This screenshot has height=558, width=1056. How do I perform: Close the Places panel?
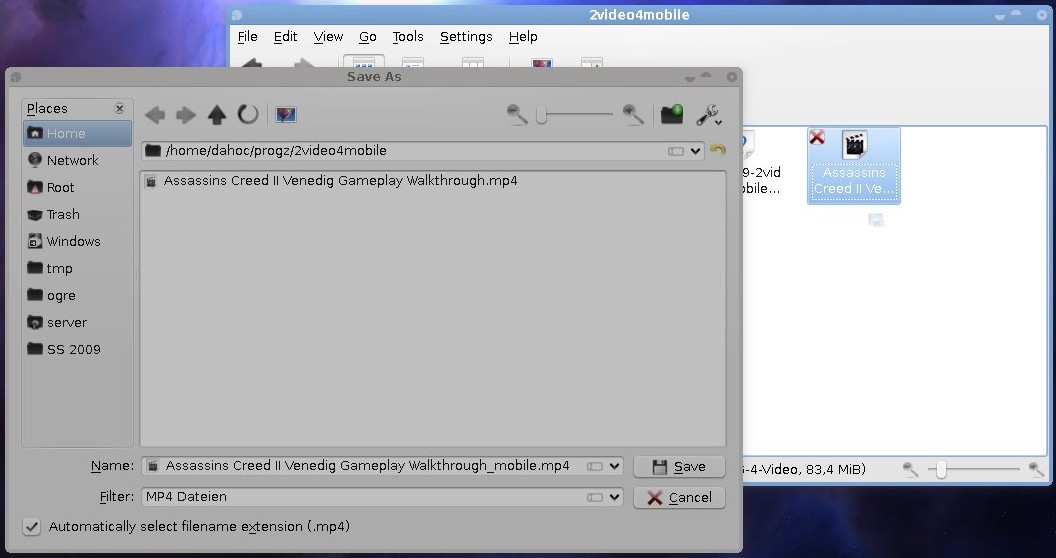(119, 108)
